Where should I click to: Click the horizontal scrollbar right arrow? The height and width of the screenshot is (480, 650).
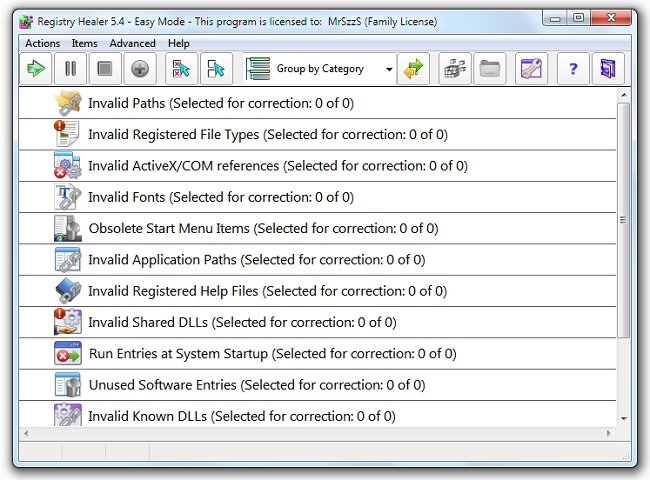pyautogui.click(x=609, y=434)
